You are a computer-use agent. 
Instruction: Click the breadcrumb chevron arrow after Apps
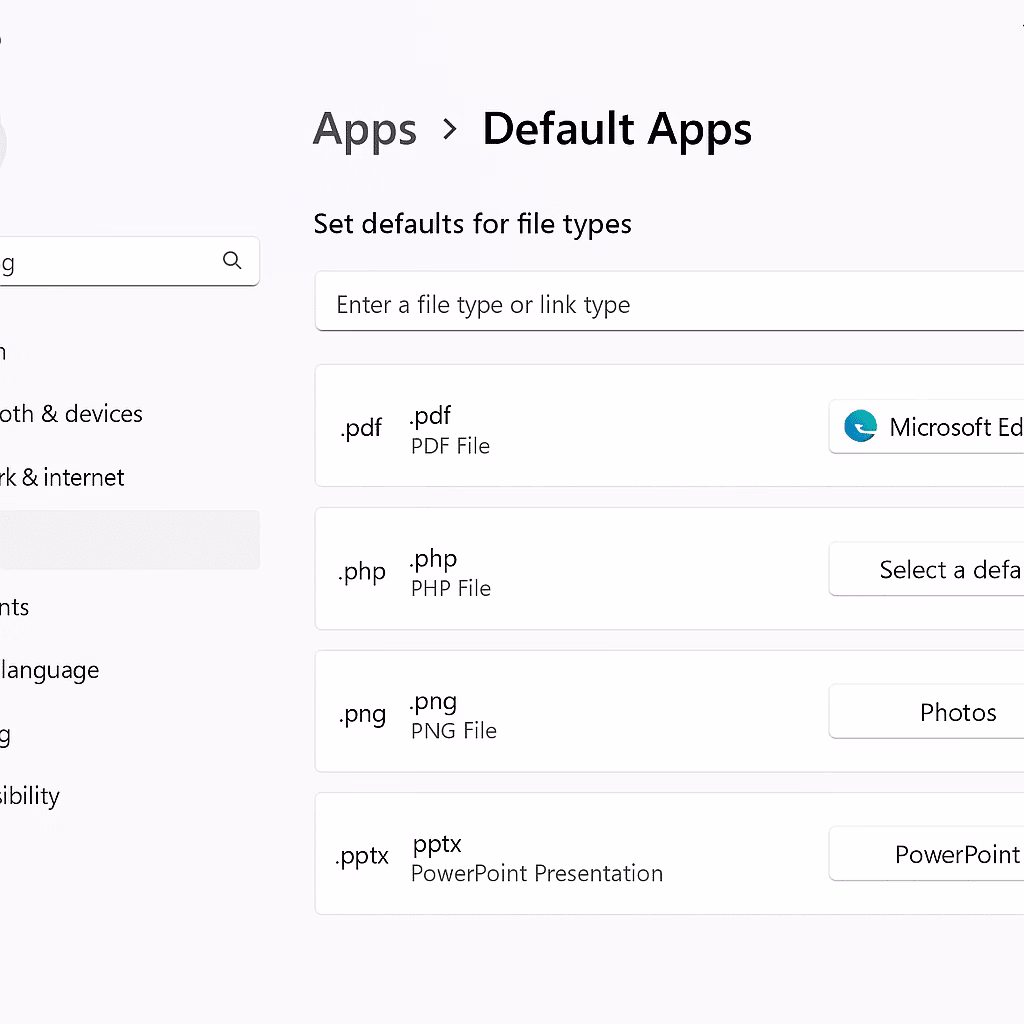tap(450, 129)
